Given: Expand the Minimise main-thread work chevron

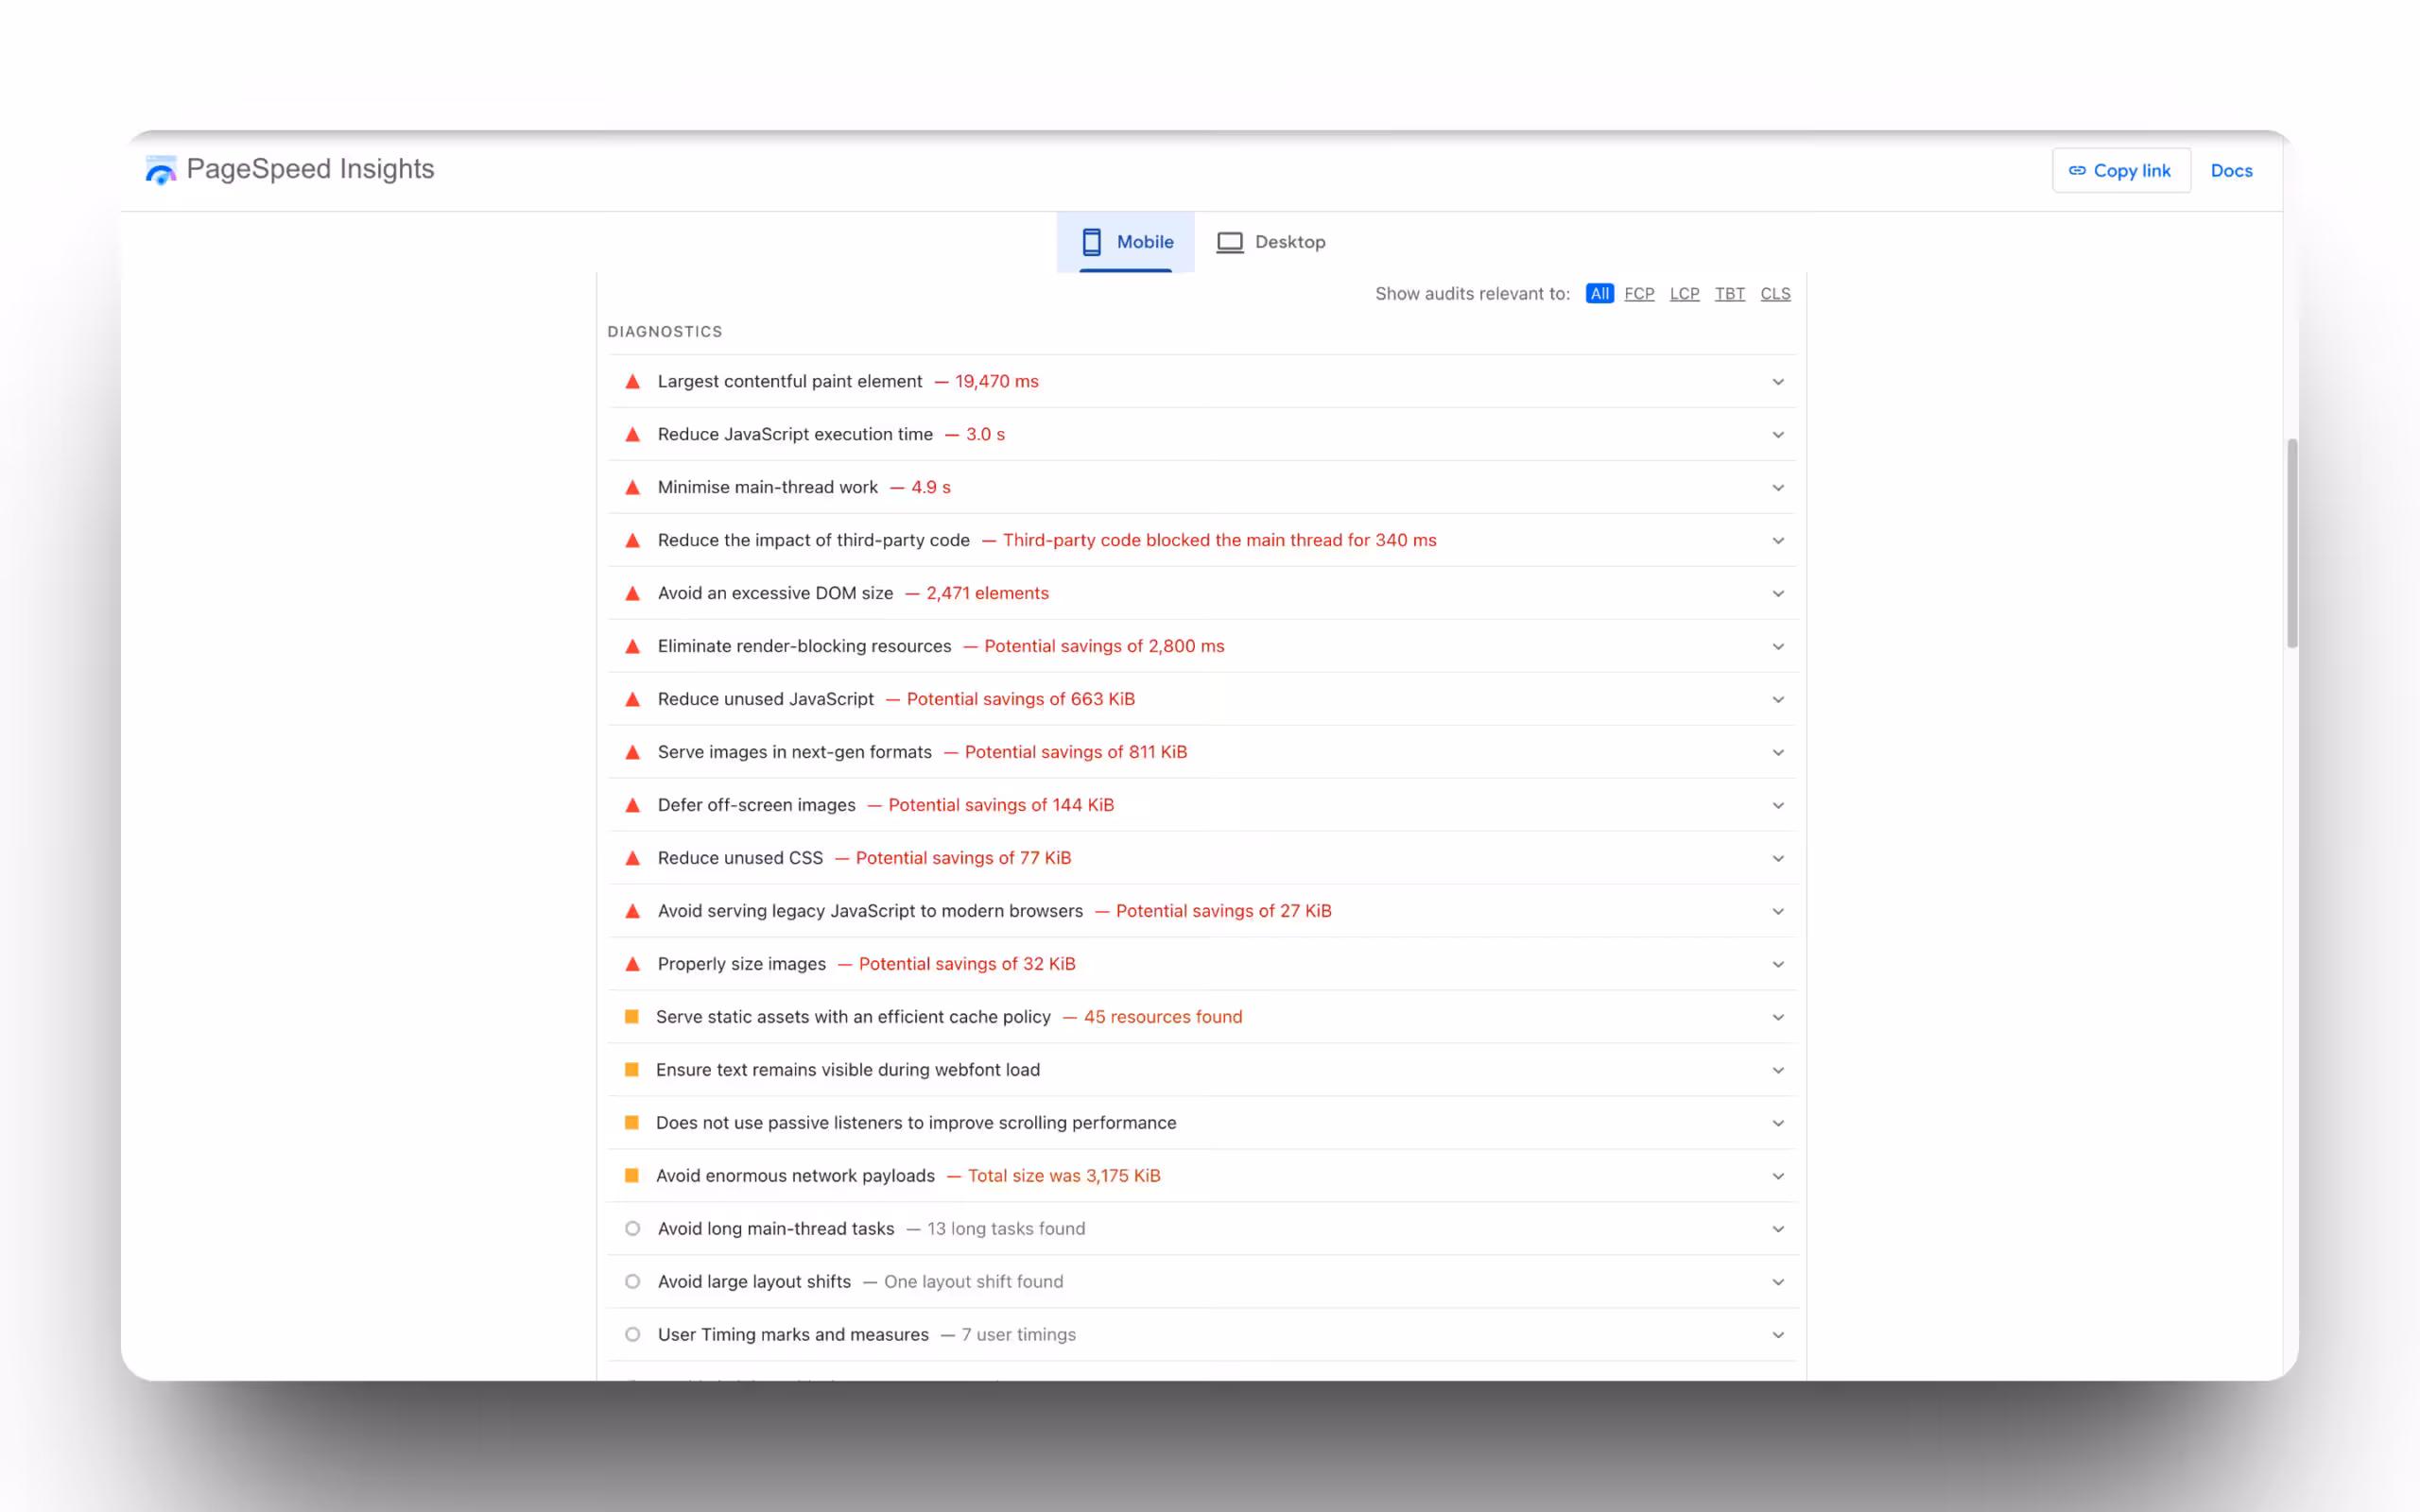Looking at the screenshot, I should pos(1778,488).
